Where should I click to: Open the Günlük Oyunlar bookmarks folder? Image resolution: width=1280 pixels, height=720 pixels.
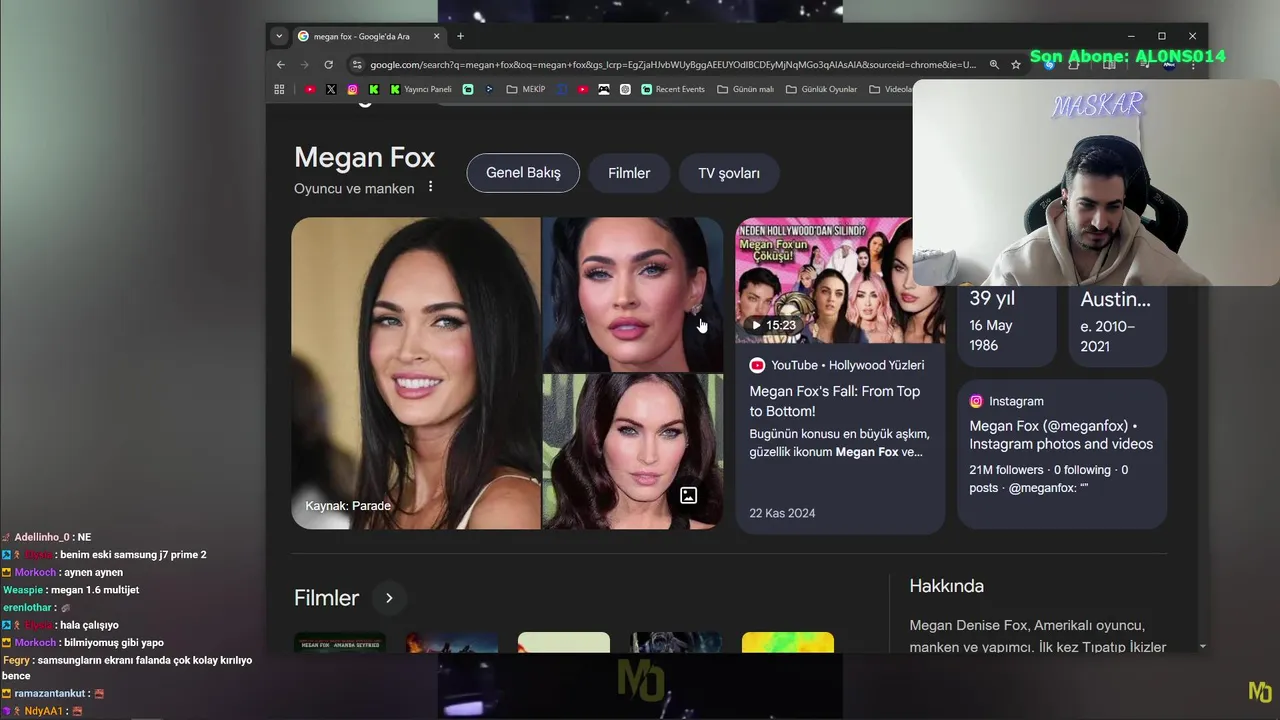pos(822,89)
